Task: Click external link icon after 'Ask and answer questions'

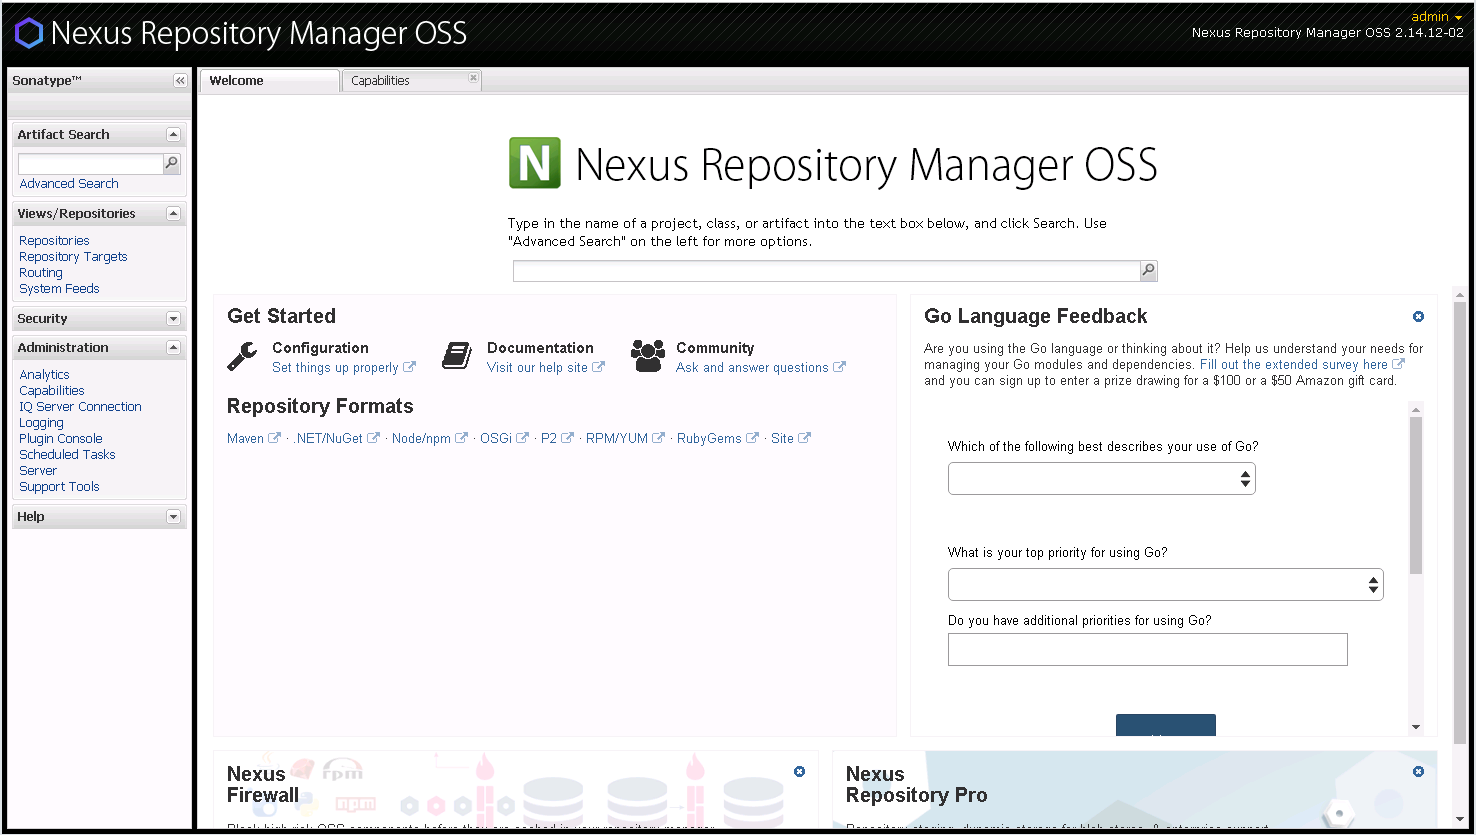Action: [x=839, y=367]
